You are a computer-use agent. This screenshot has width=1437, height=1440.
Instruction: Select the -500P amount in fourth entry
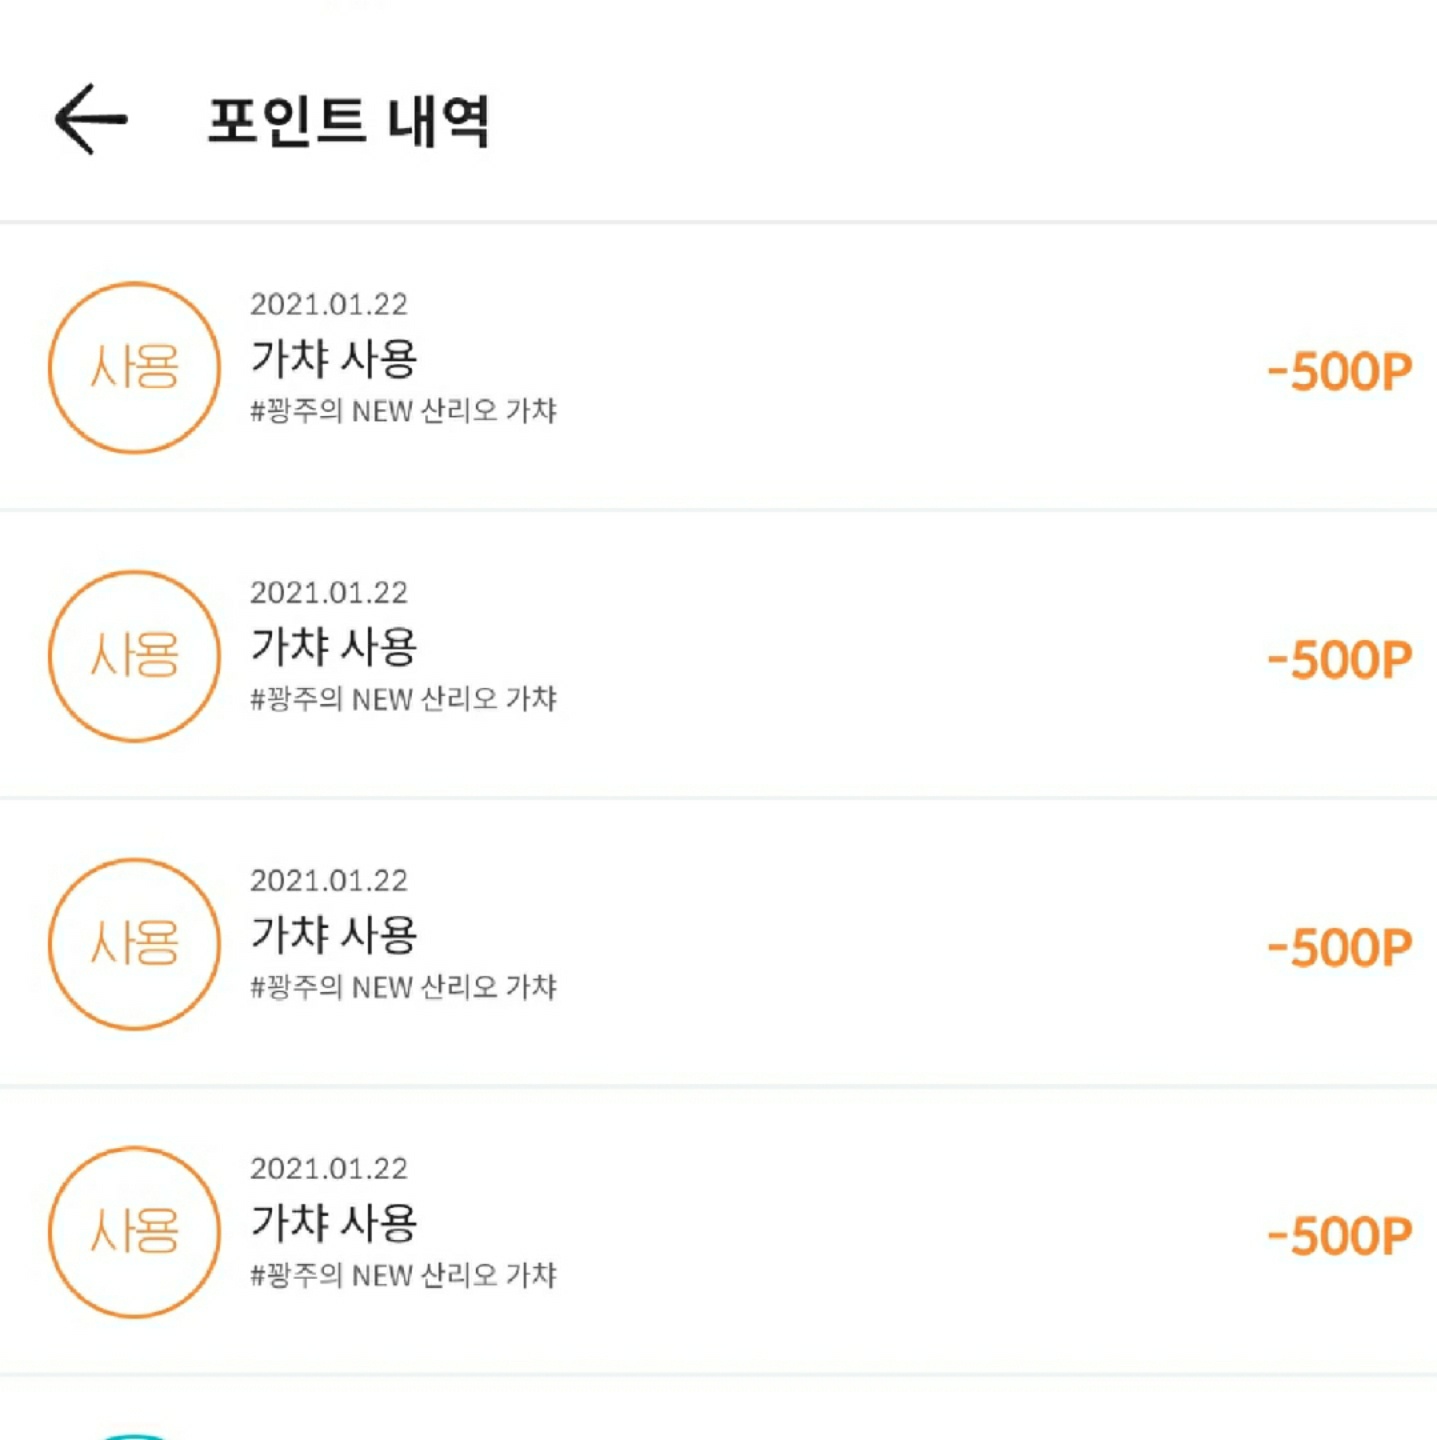[1339, 1235]
